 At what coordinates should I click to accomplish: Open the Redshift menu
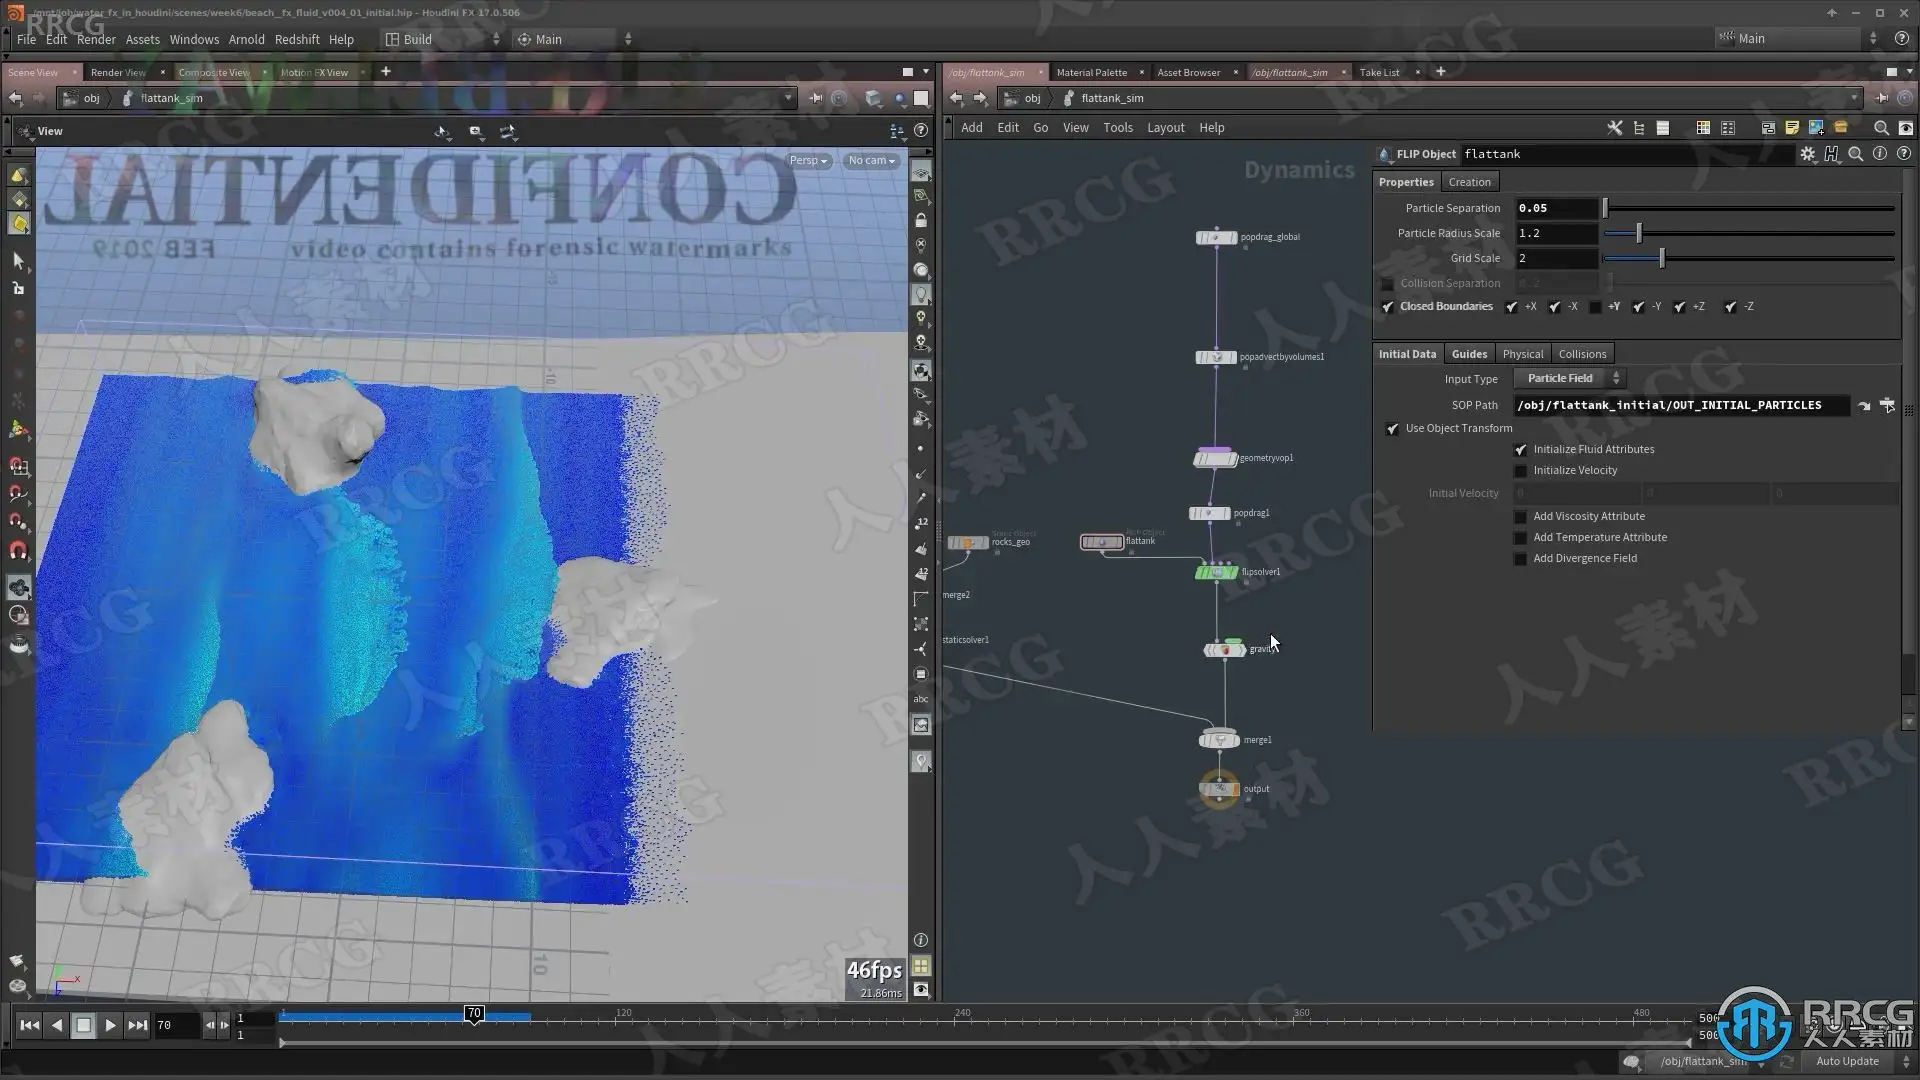point(297,40)
